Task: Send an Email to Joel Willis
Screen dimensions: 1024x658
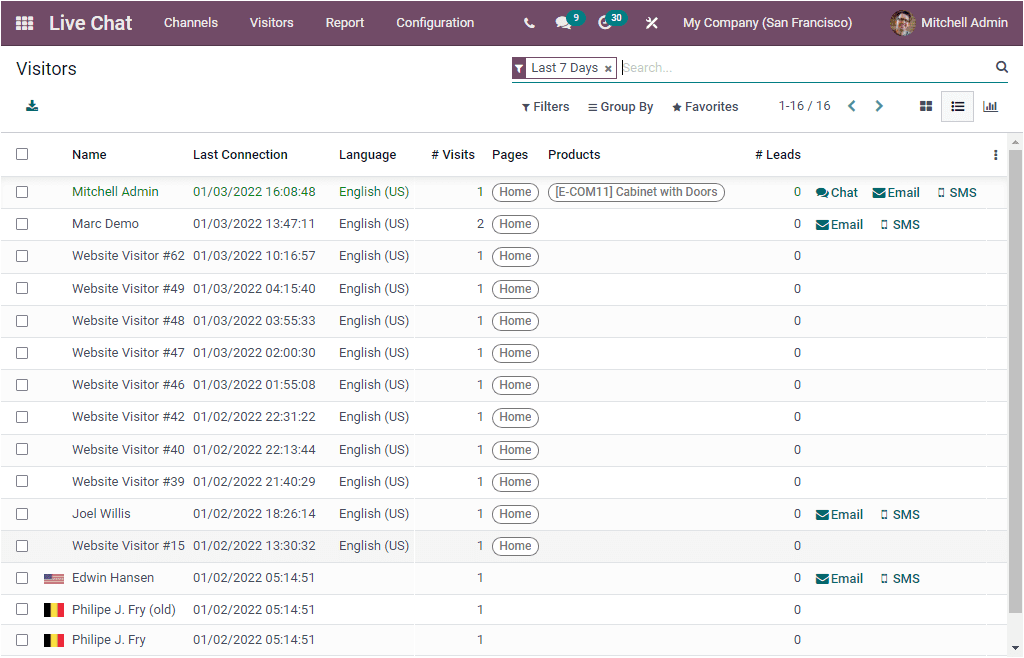Action: pyautogui.click(x=839, y=514)
